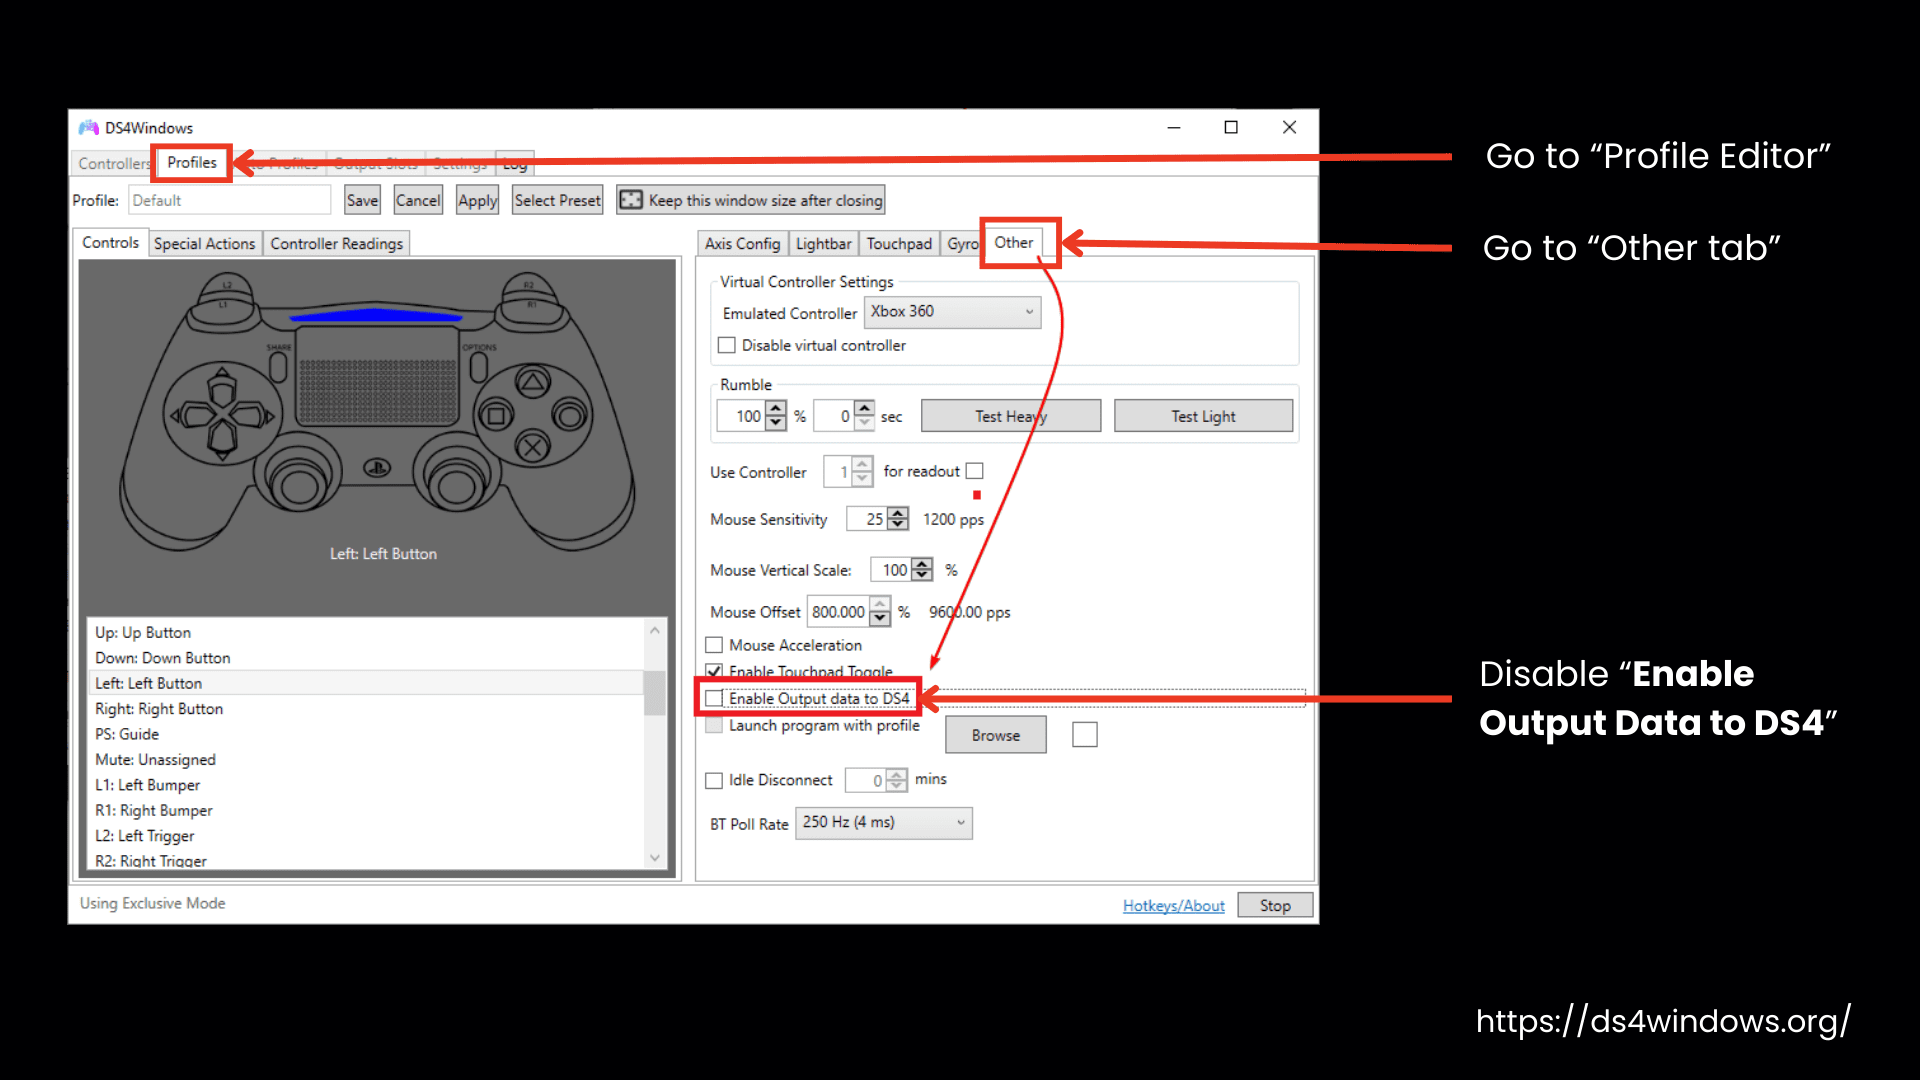Image resolution: width=1920 pixels, height=1080 pixels.
Task: Open the Axis Config tab
Action: (x=742, y=243)
